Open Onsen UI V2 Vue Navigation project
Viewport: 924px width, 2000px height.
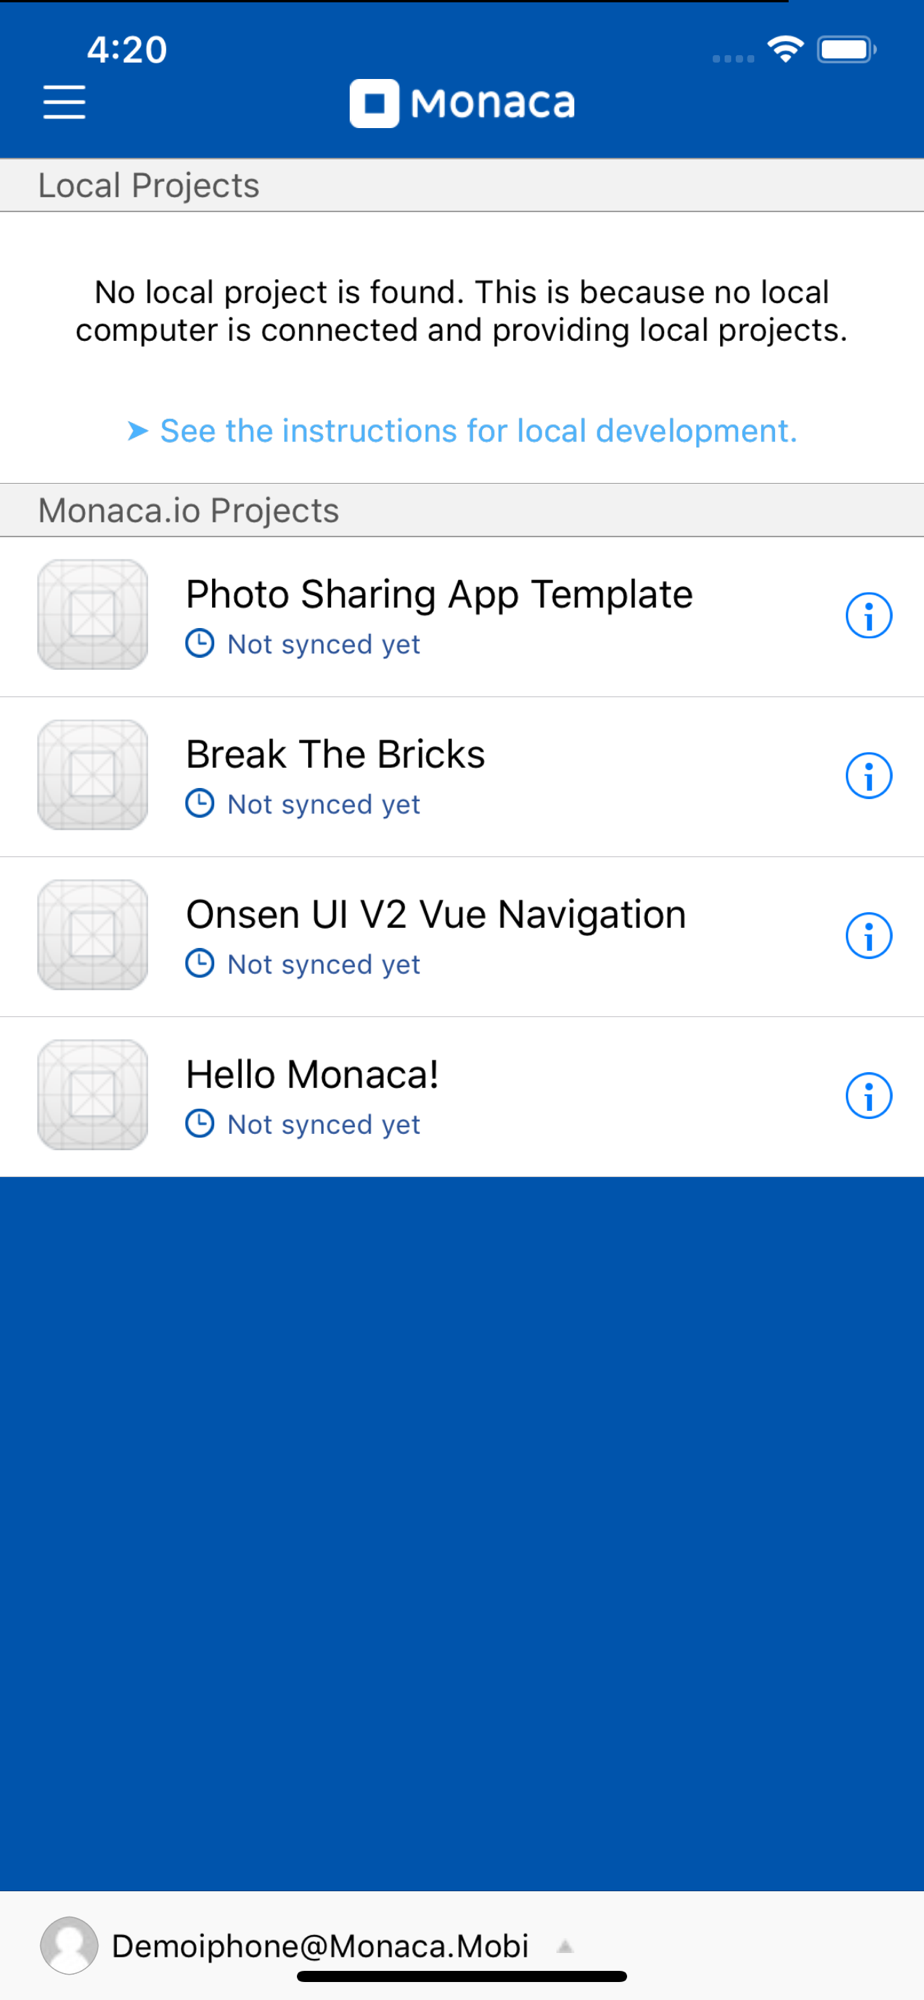tap(462, 937)
